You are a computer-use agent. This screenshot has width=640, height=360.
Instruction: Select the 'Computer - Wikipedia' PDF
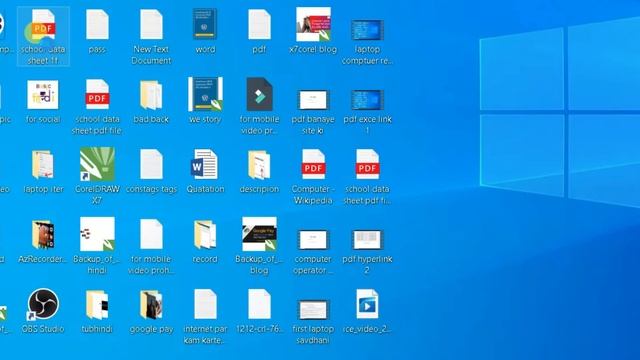pyautogui.click(x=313, y=164)
